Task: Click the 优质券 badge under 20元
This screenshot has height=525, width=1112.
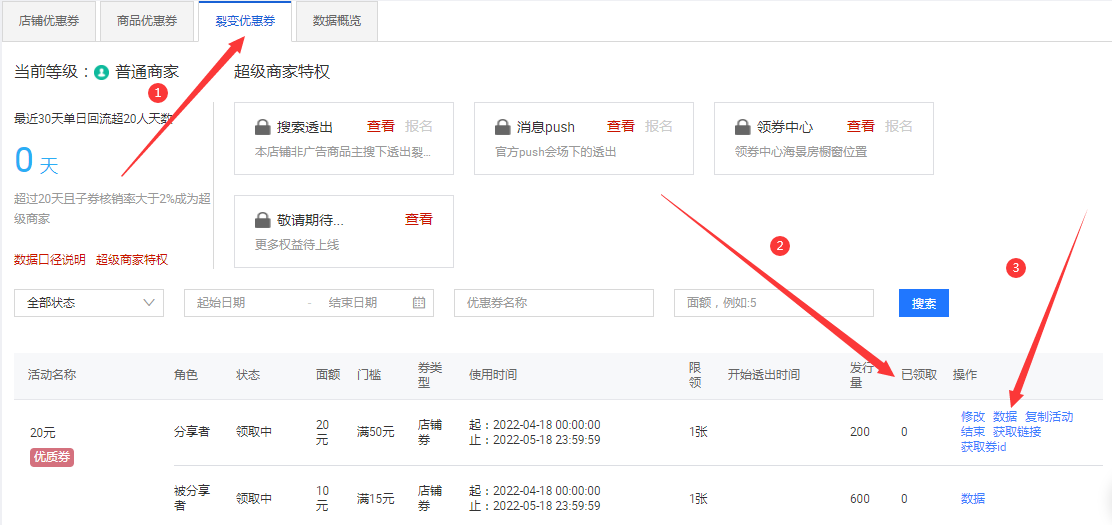Action: pos(52,457)
